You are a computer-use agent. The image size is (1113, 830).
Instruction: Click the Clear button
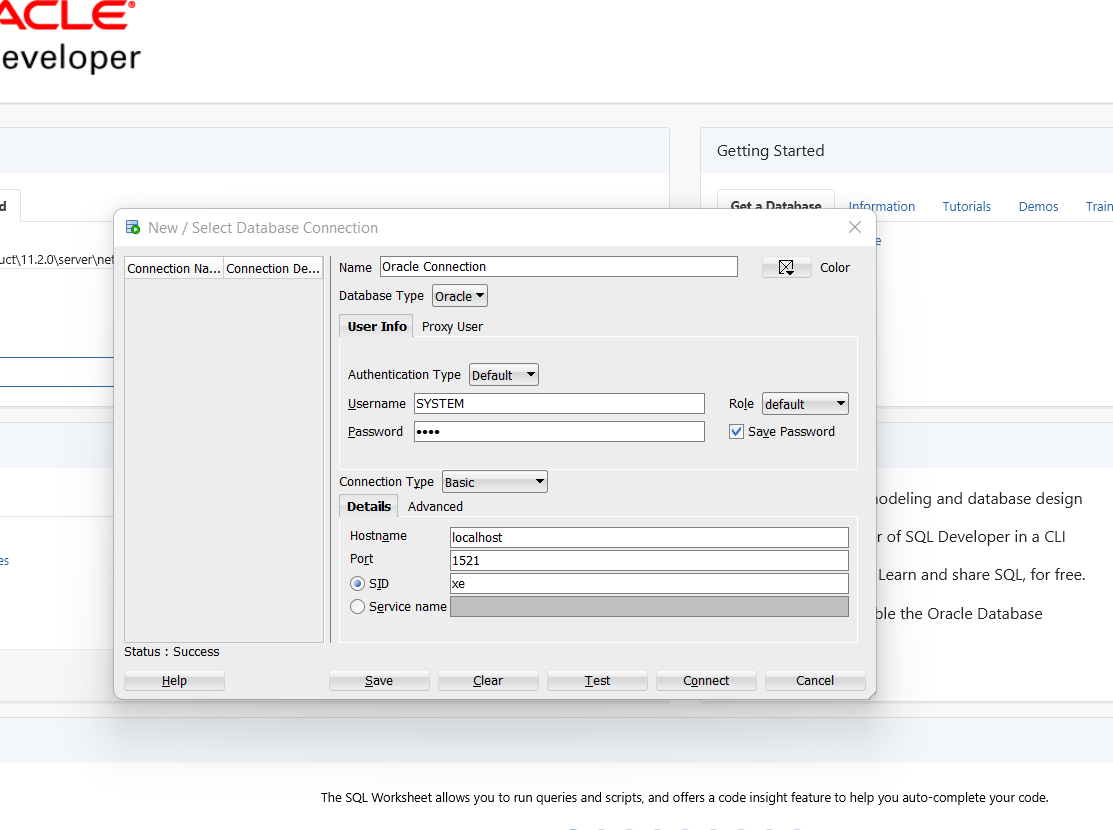click(488, 680)
